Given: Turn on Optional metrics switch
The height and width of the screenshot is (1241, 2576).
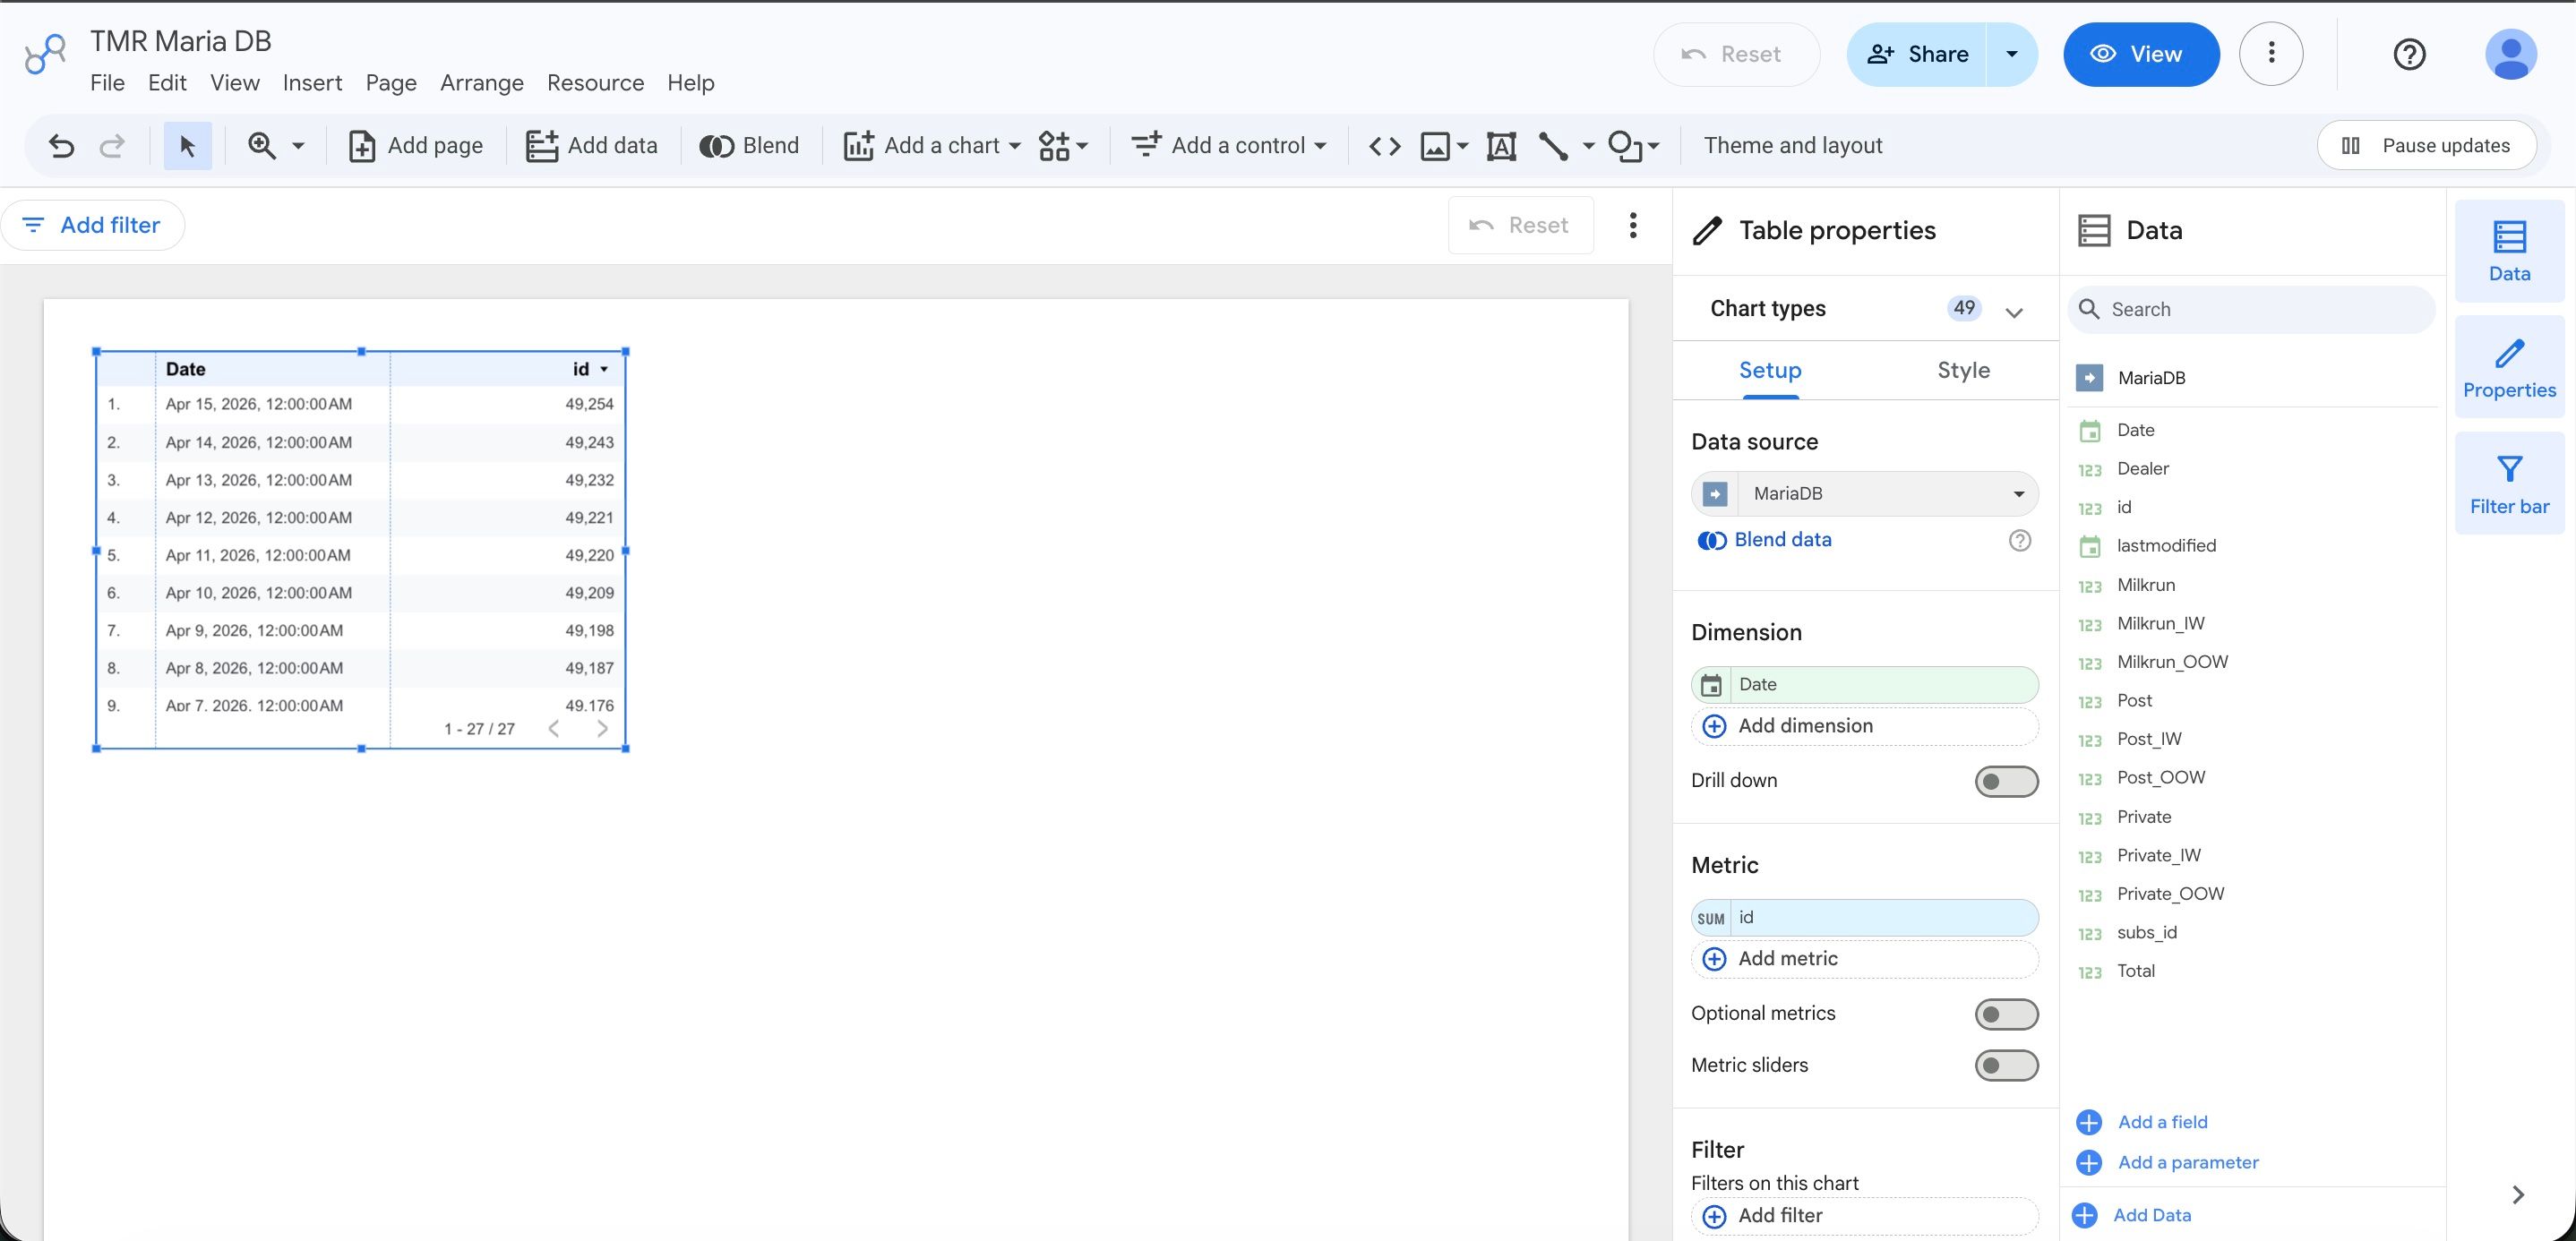Looking at the screenshot, I should click(x=2005, y=1014).
